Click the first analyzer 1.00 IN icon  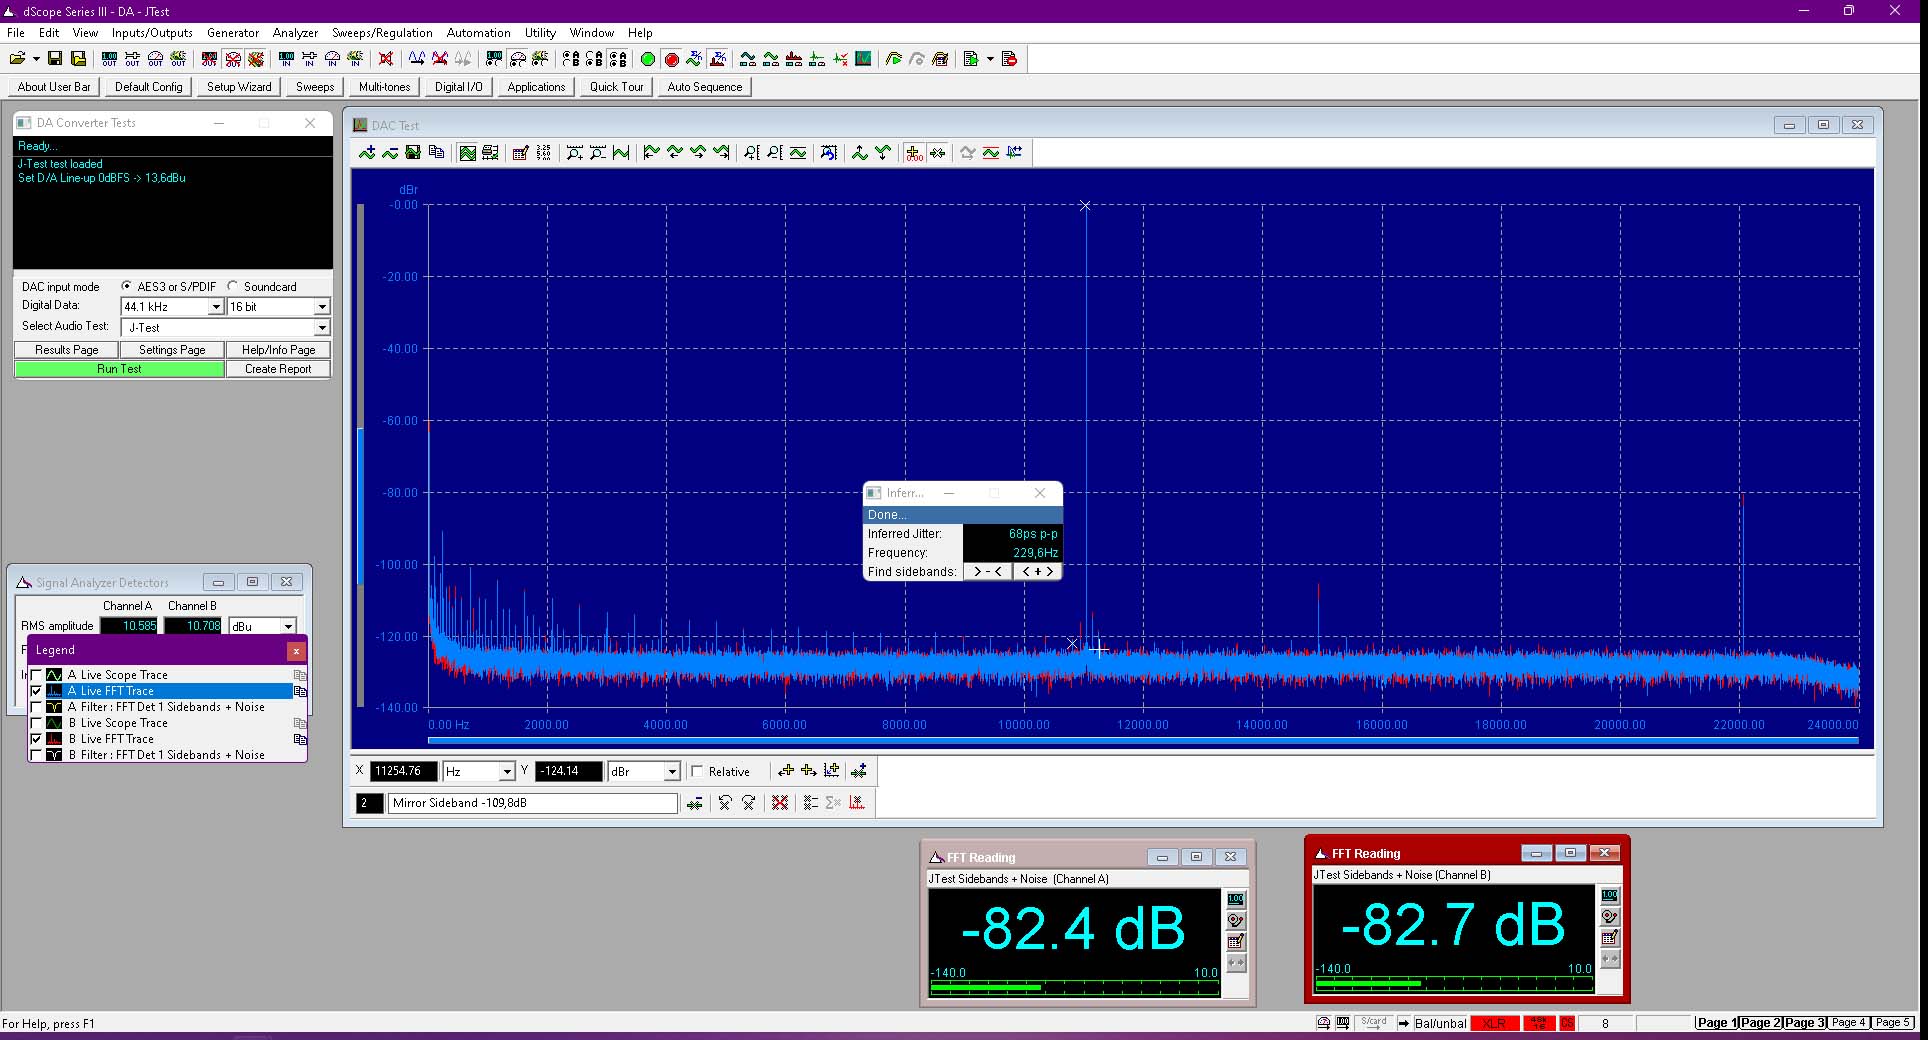point(286,59)
